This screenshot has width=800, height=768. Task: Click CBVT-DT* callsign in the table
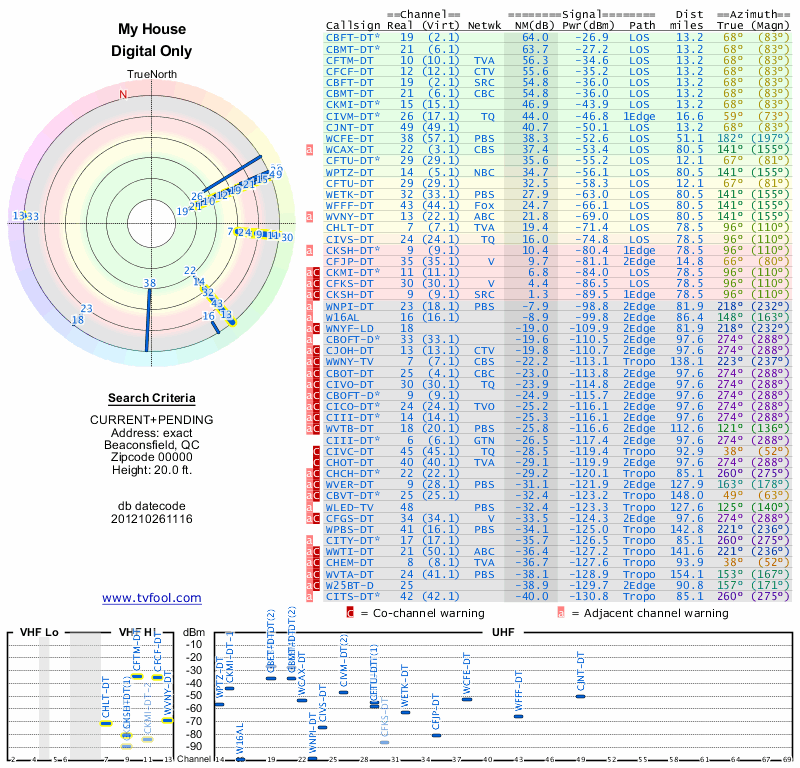tap(353, 496)
